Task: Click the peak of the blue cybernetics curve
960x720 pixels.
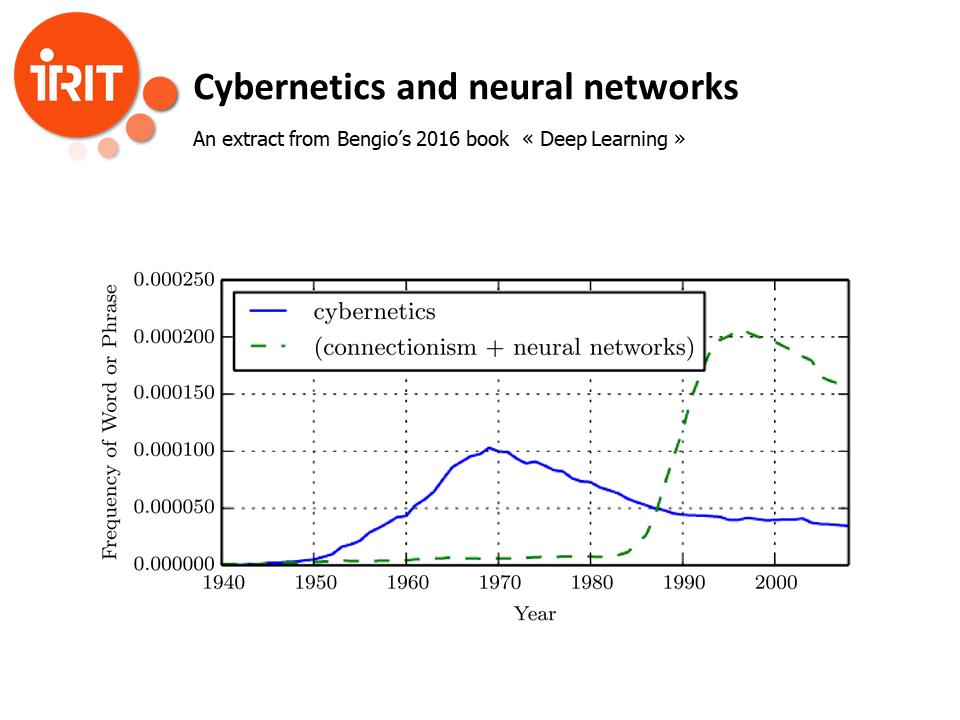Action: [489, 448]
